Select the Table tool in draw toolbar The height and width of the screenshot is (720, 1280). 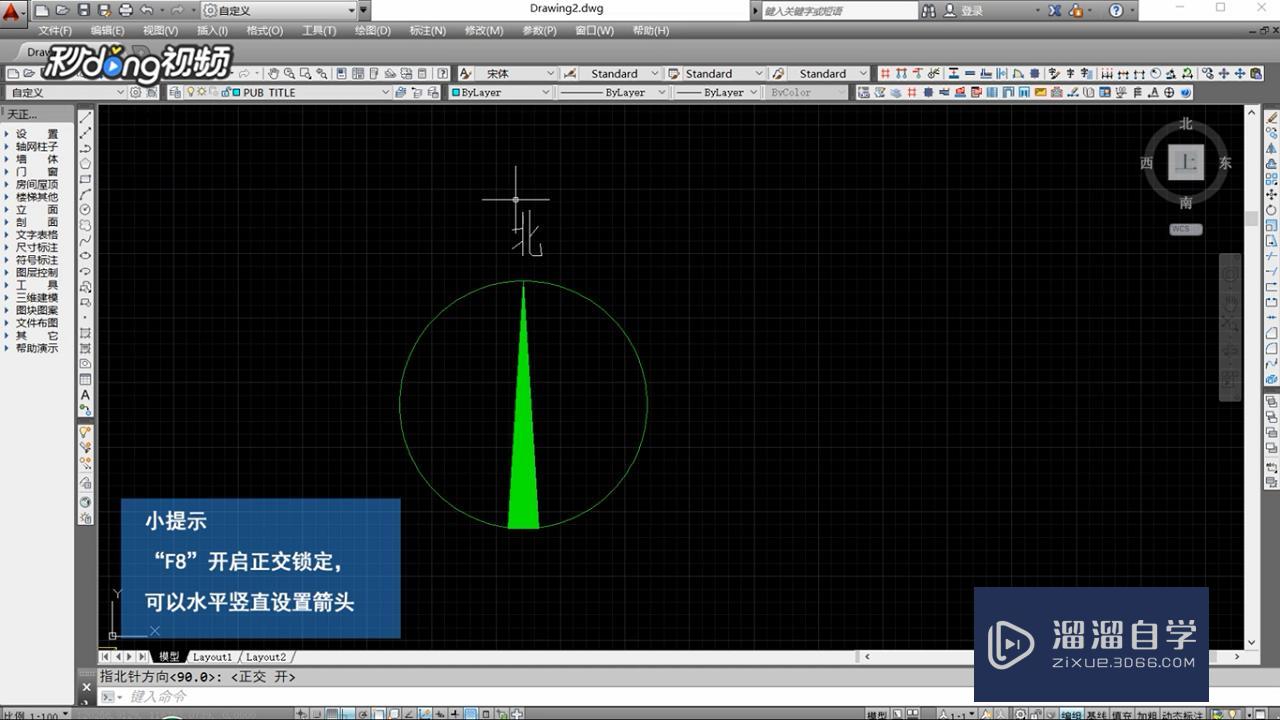coord(86,379)
